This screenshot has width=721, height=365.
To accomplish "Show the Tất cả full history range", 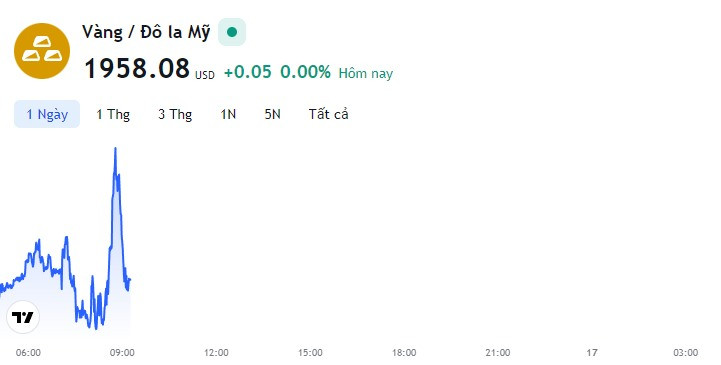I will [328, 114].
